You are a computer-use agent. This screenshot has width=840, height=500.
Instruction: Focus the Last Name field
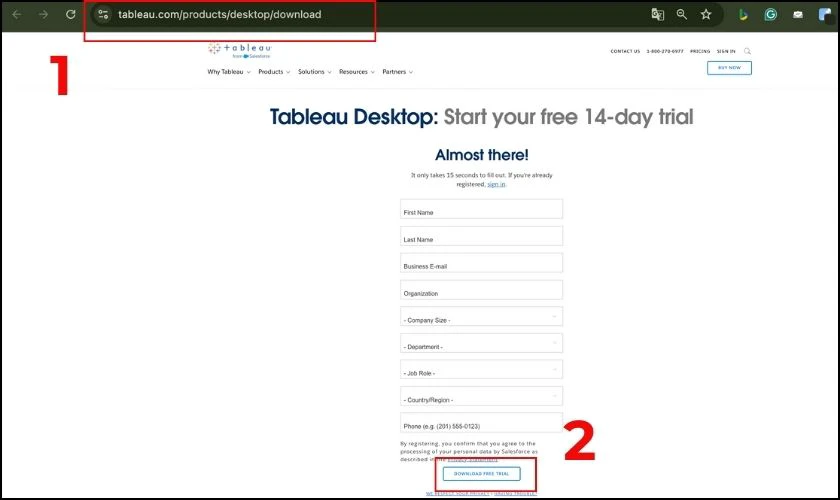(481, 236)
